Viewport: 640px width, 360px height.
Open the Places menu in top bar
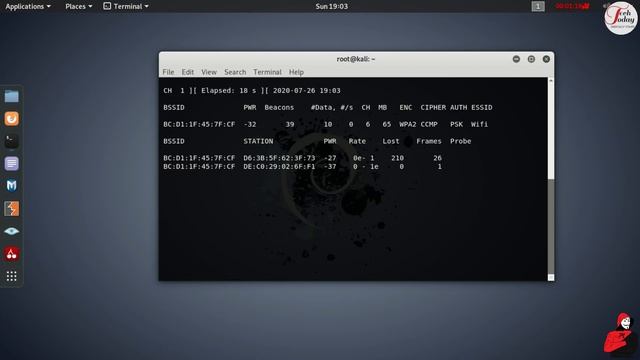(x=78, y=6)
